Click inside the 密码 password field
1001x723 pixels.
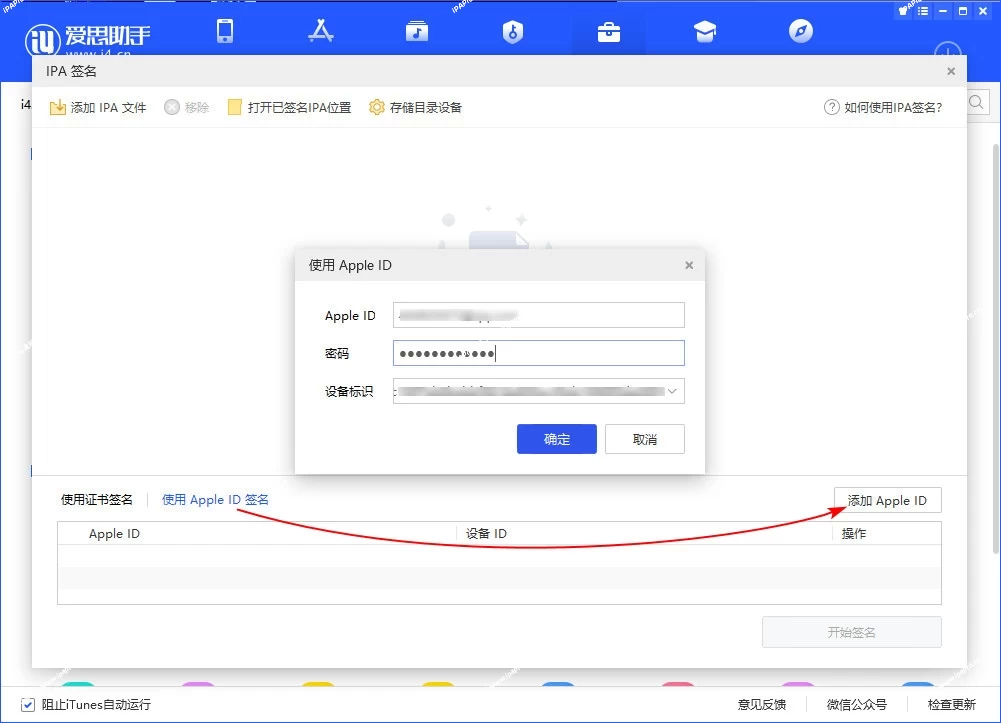[x=538, y=353]
